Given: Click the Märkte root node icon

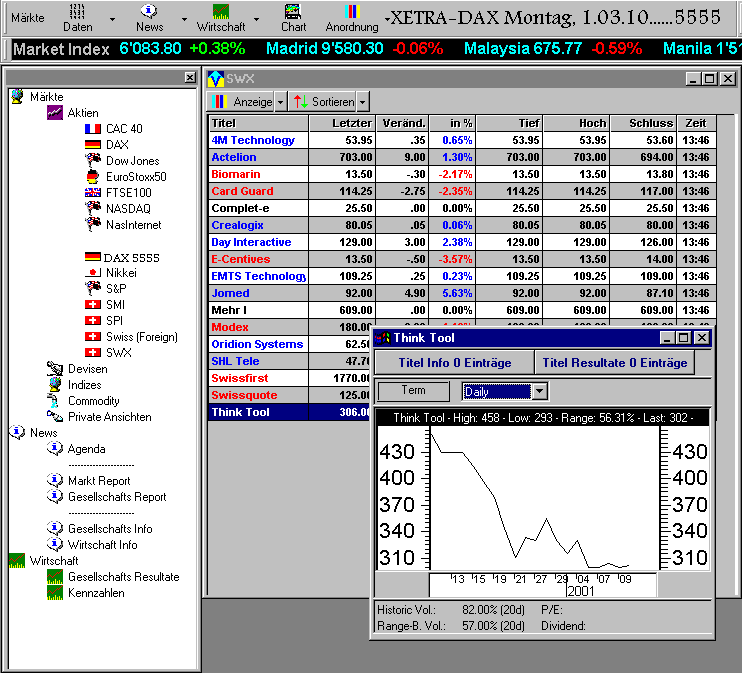Looking at the screenshot, I should coord(17,97).
